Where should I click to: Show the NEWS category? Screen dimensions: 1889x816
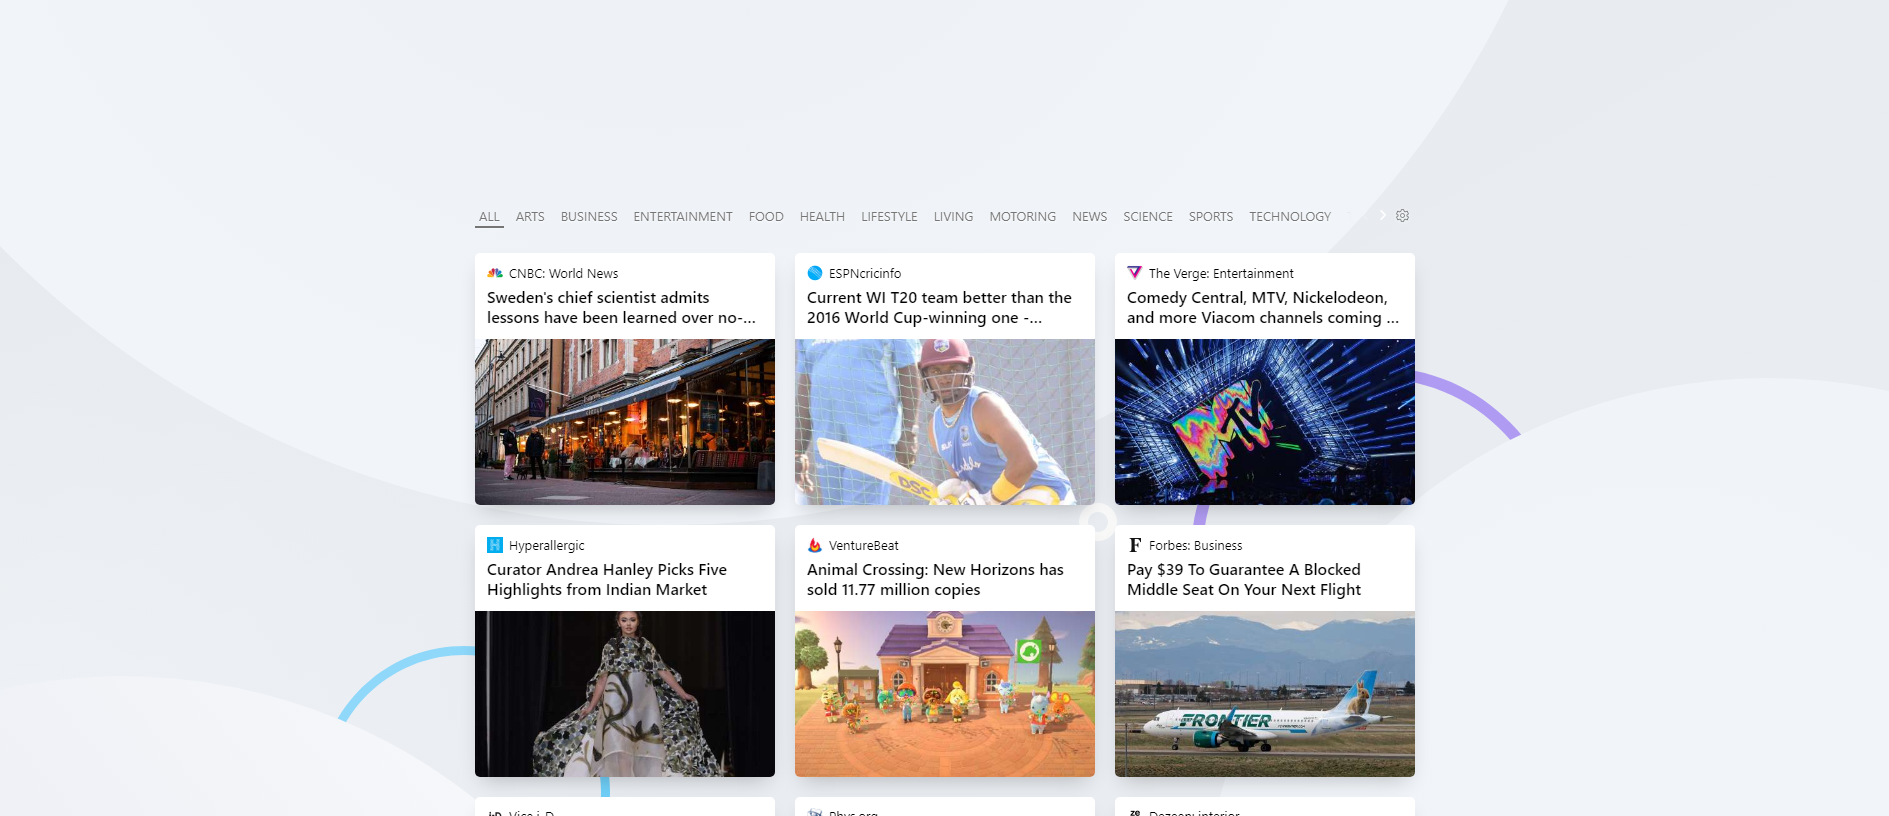pyautogui.click(x=1089, y=217)
